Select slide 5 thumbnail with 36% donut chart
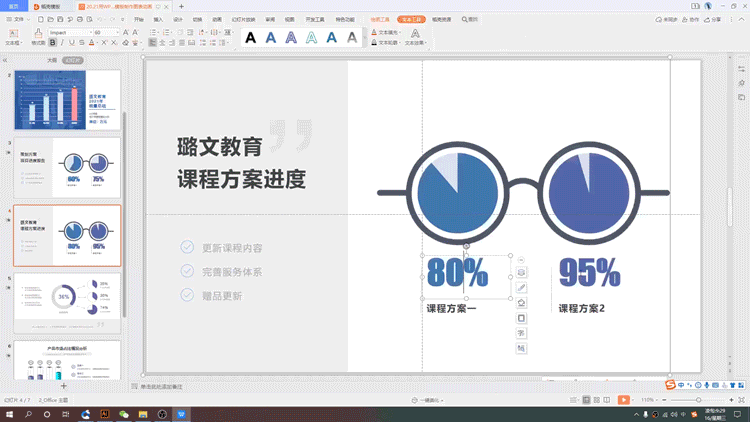 point(67,303)
